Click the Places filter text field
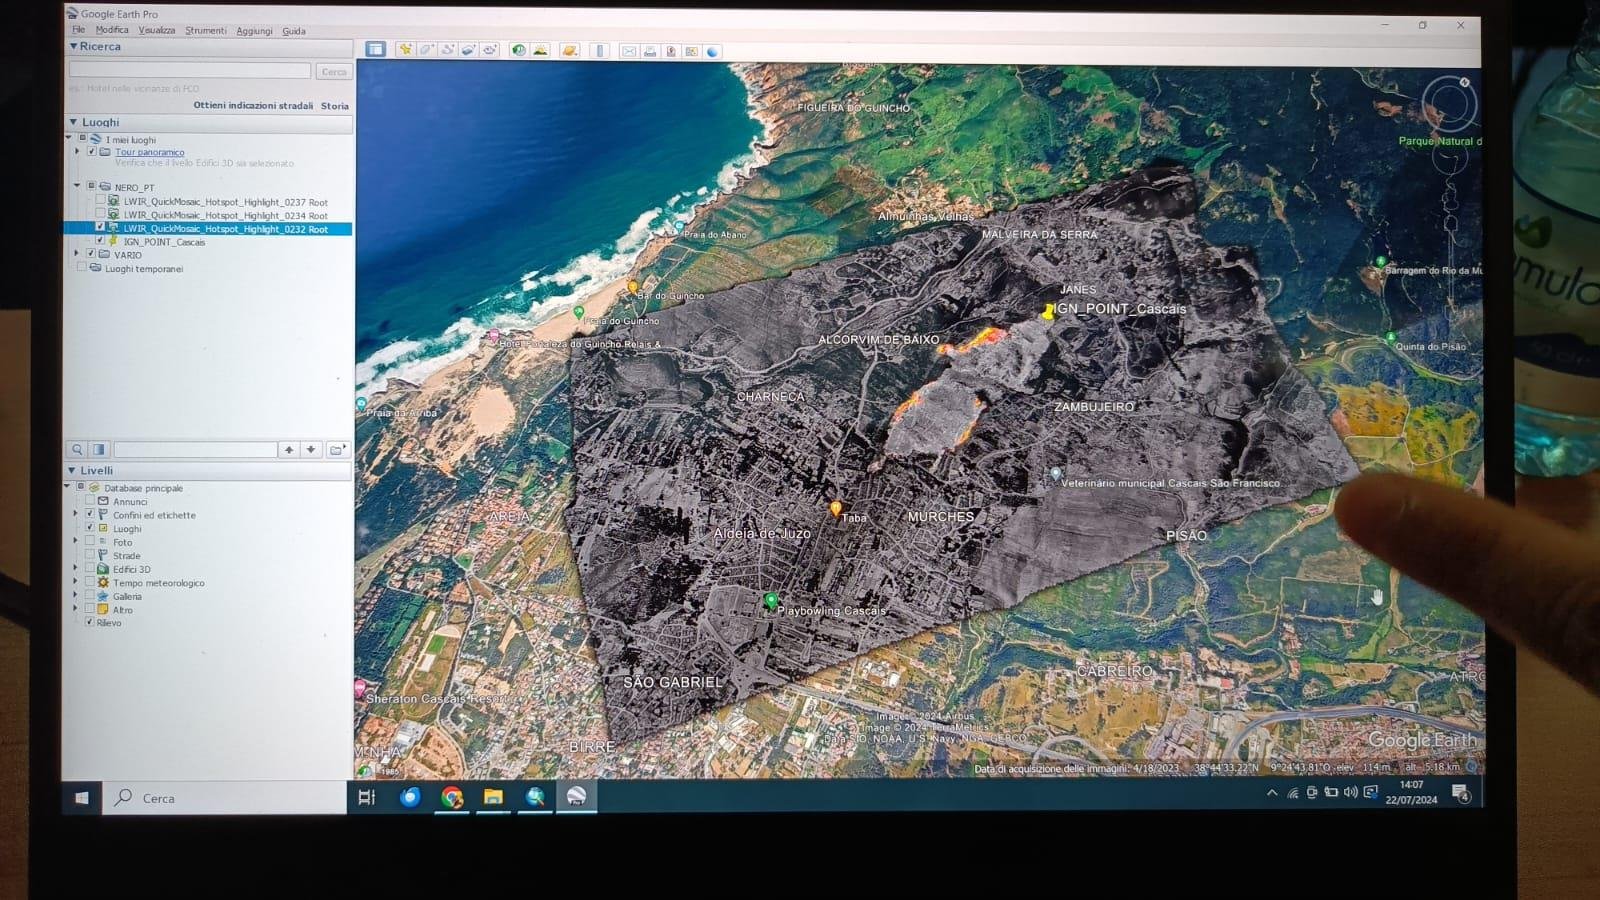The width and height of the screenshot is (1600, 900). (195, 450)
